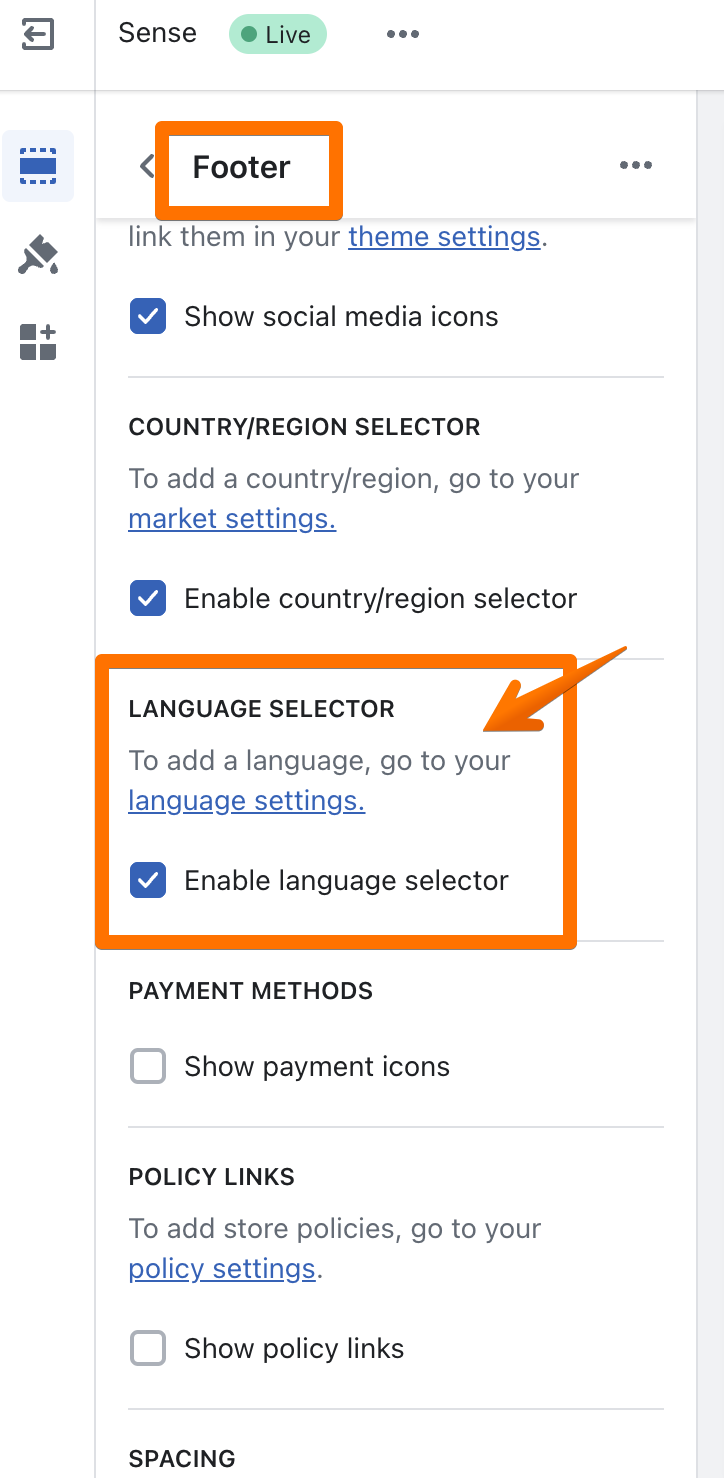
Task: Click the exit editor icon
Action: point(37,35)
